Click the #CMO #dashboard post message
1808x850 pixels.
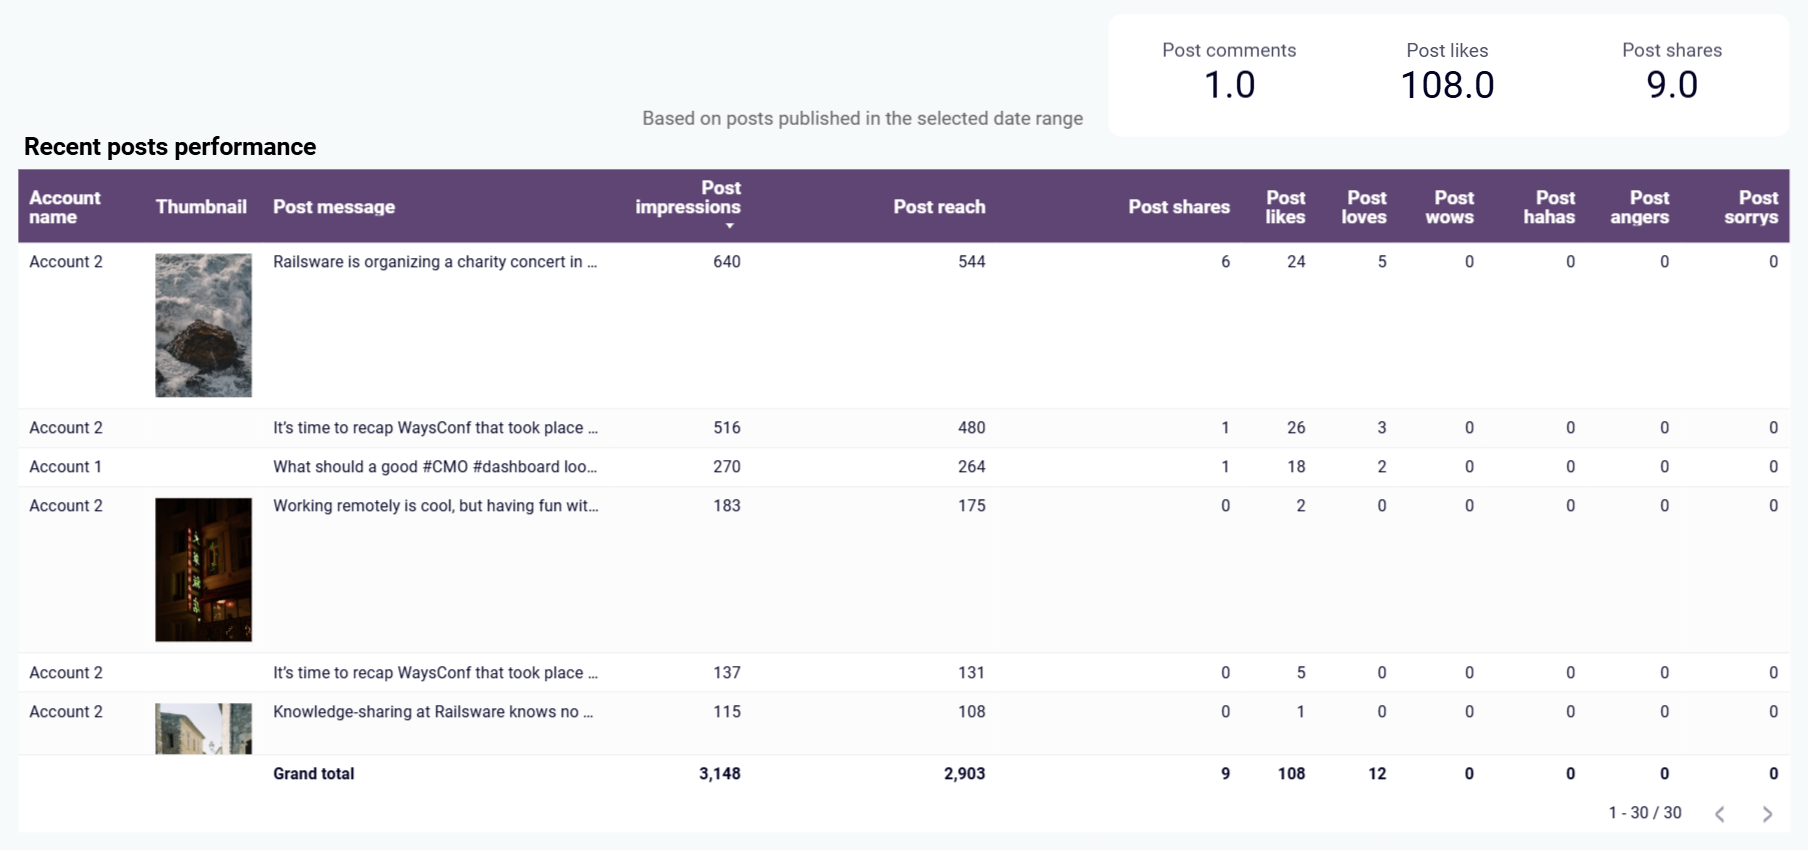434,467
